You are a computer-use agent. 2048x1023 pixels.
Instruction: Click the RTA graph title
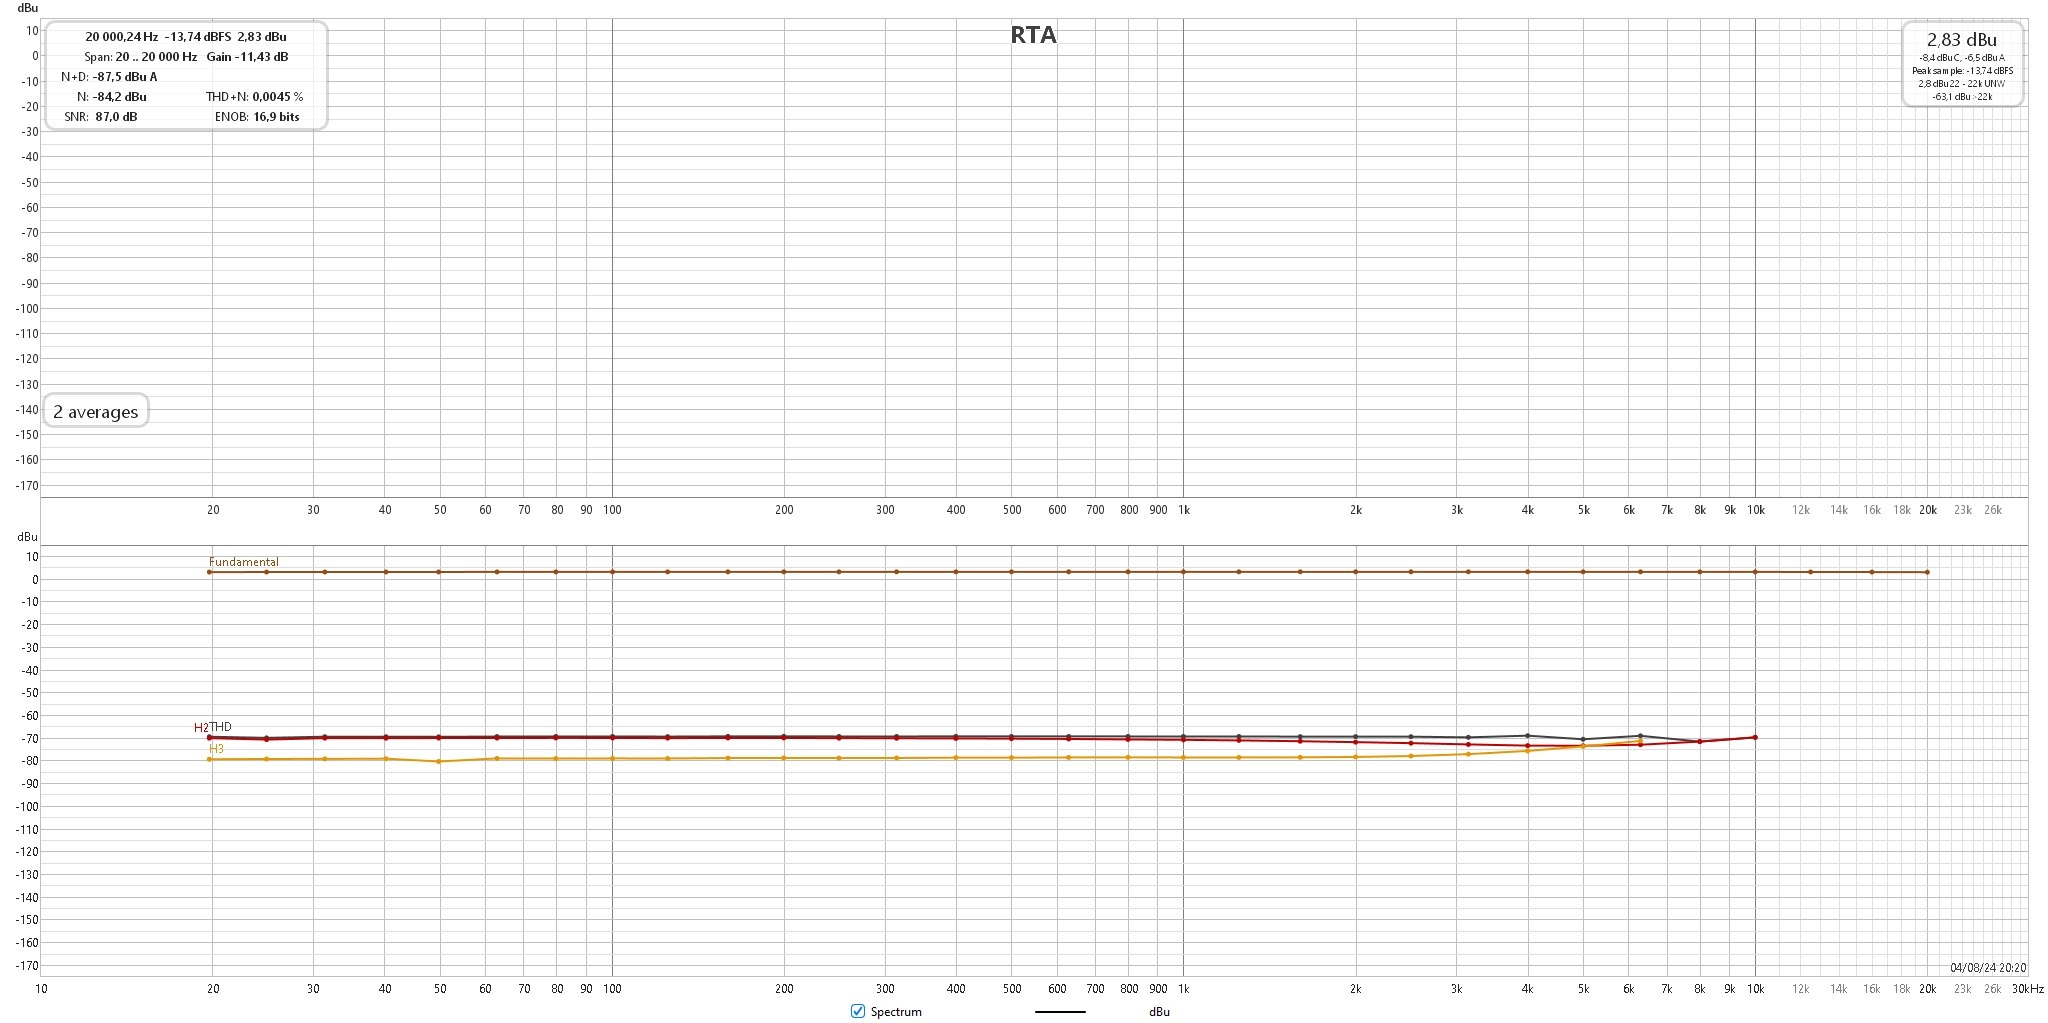pyautogui.click(x=1033, y=35)
